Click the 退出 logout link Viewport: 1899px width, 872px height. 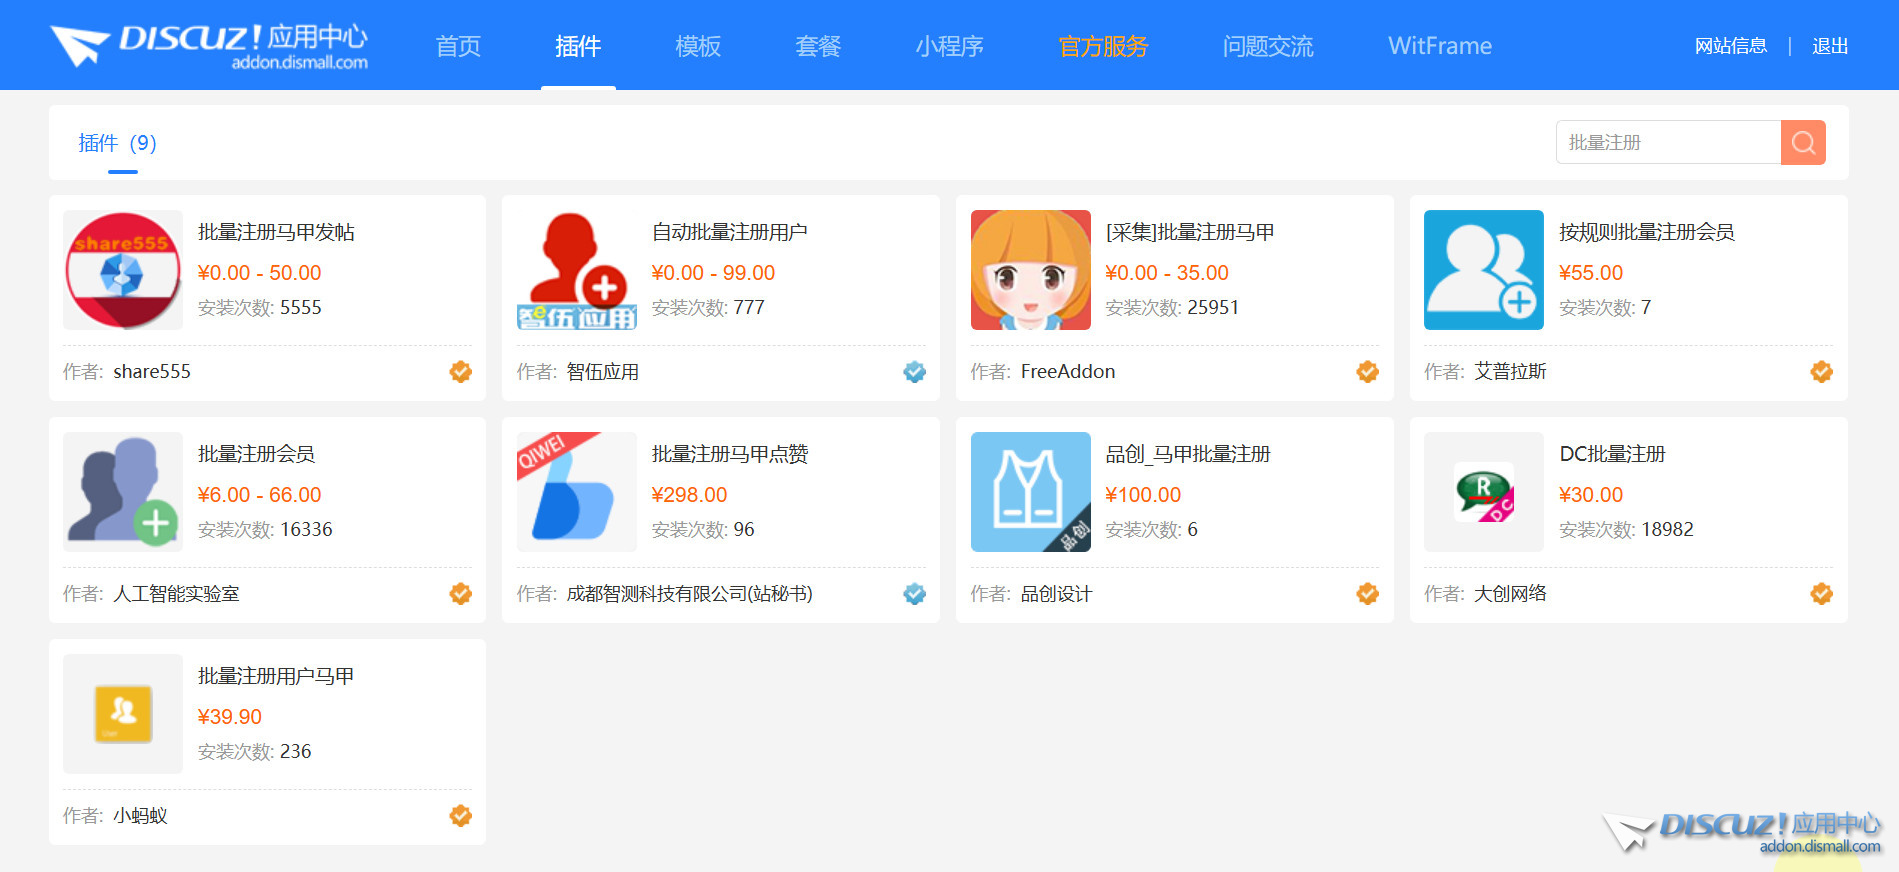pos(1829,46)
